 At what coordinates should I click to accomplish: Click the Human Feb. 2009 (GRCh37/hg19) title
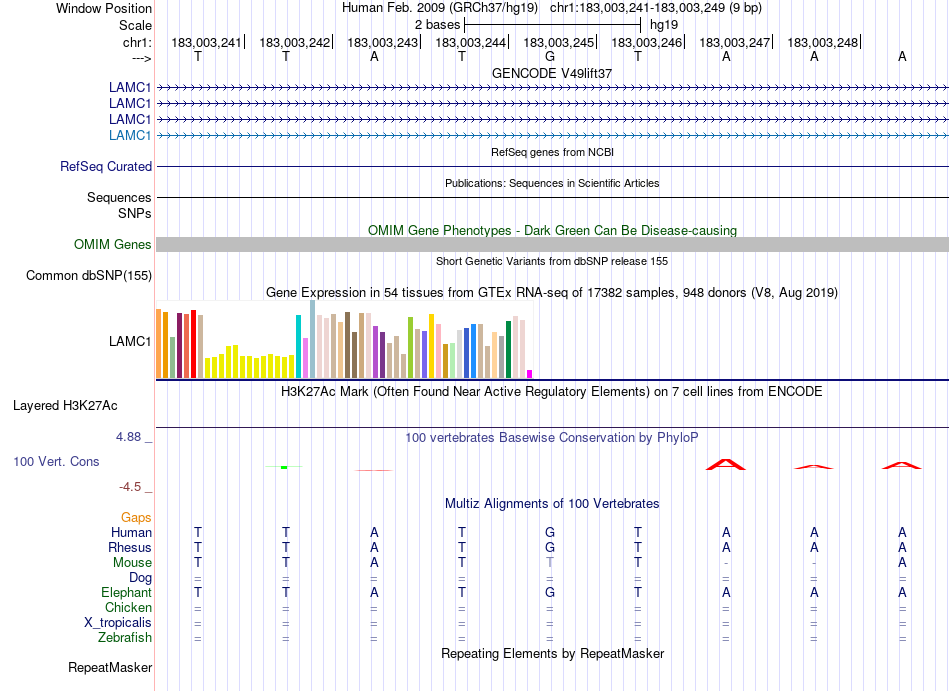pyautogui.click(x=440, y=8)
